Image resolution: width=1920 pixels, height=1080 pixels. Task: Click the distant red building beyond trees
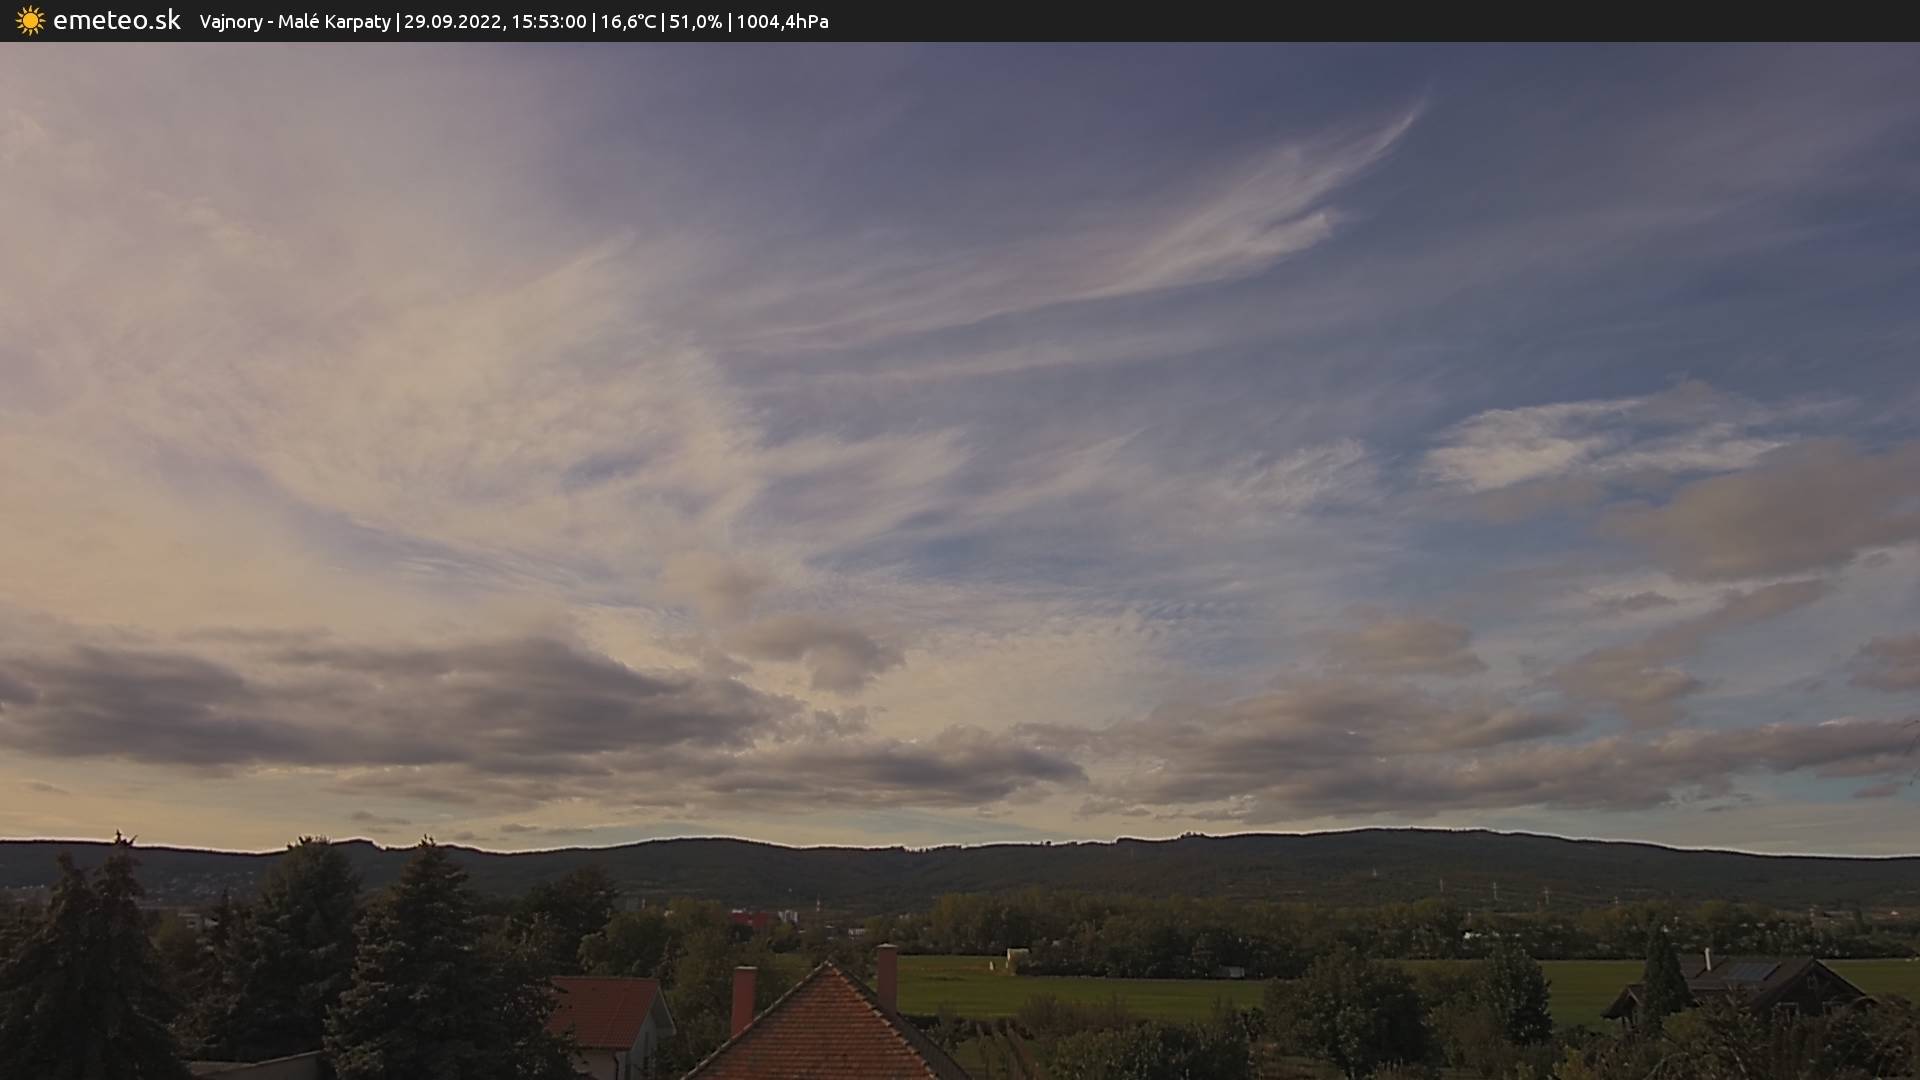pyautogui.click(x=748, y=918)
